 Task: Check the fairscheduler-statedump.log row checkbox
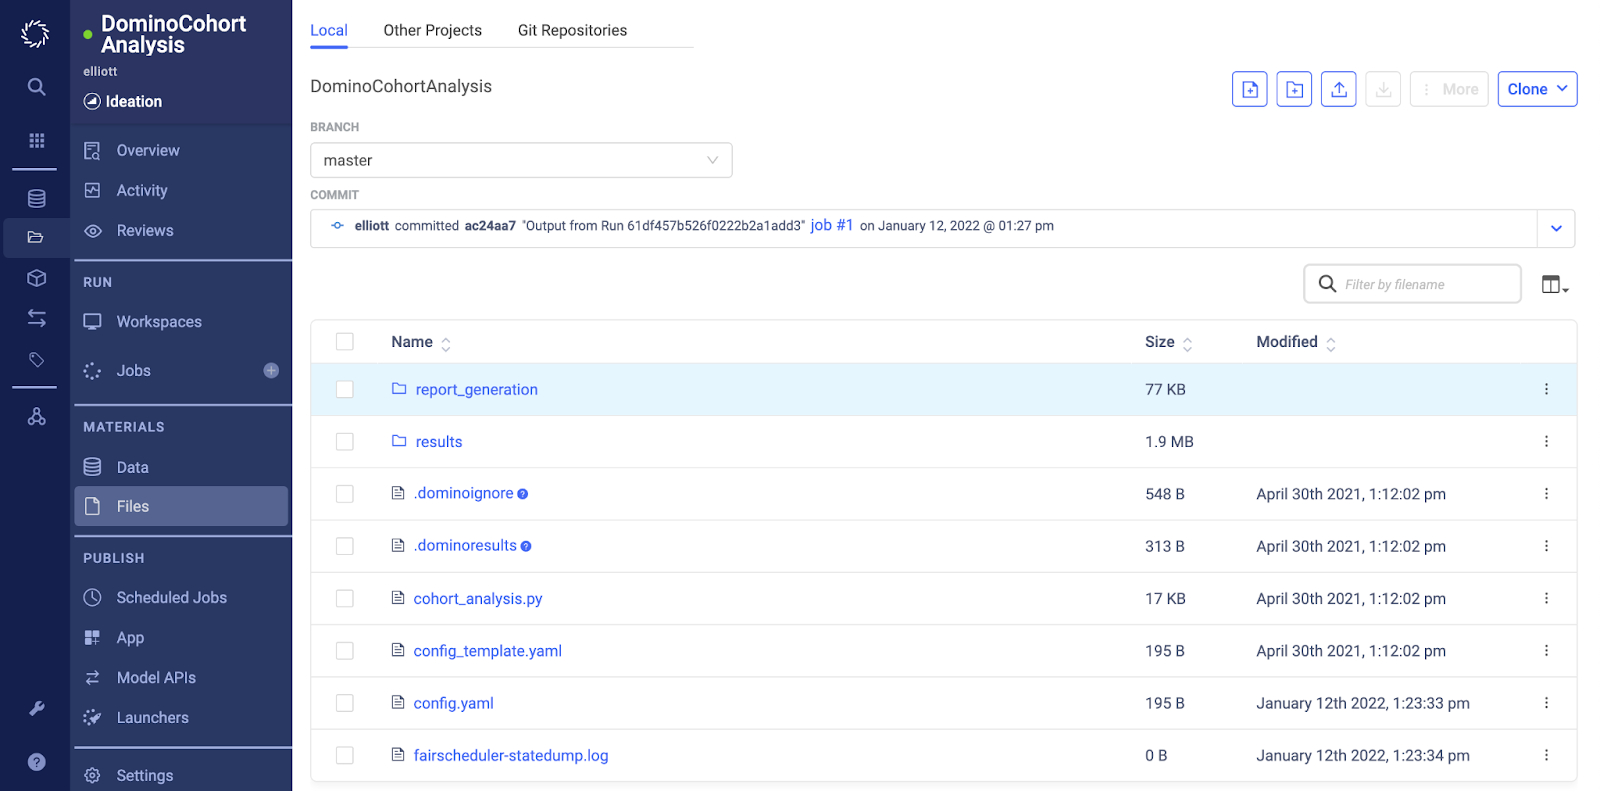345,755
